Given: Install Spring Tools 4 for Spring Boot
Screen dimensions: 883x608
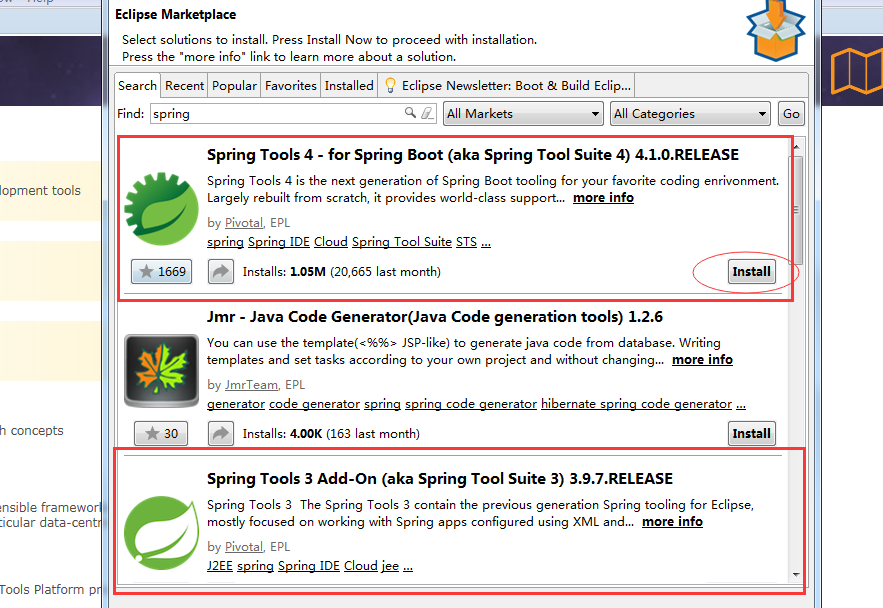Looking at the screenshot, I should 751,271.
